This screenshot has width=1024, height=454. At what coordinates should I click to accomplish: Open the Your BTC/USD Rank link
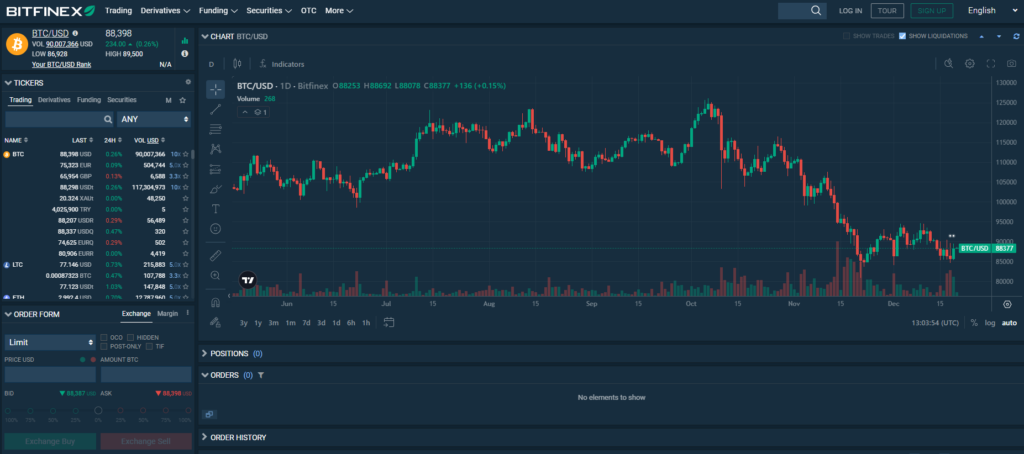(61, 65)
